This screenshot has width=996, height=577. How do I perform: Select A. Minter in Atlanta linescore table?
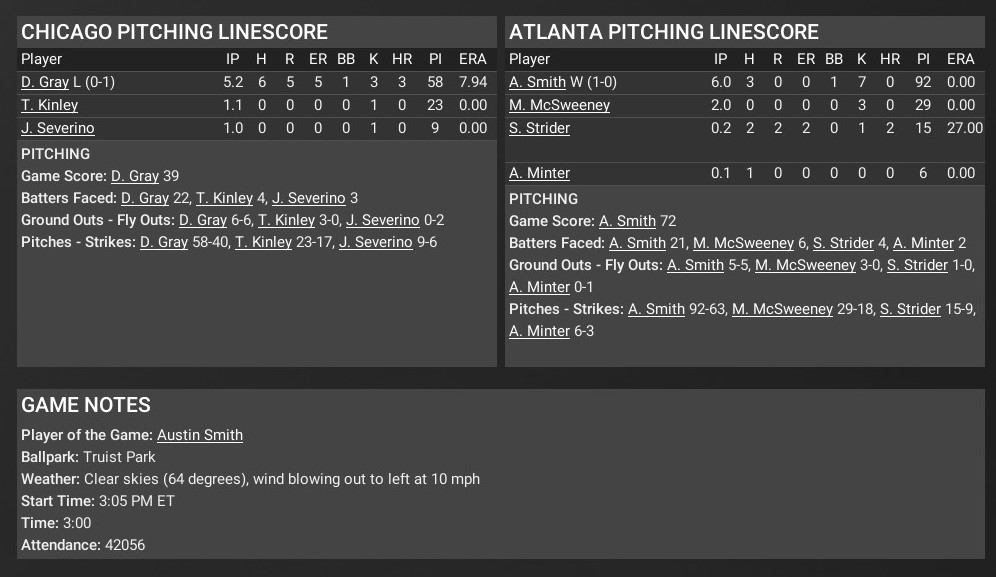pyautogui.click(x=539, y=173)
